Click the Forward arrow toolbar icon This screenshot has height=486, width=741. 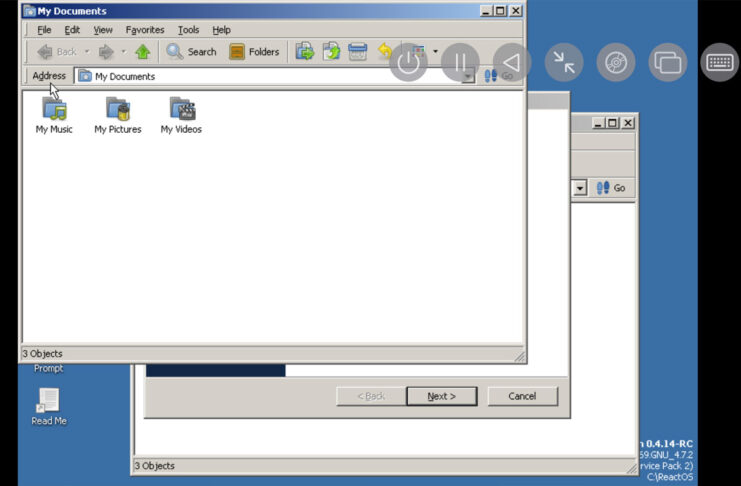click(106, 52)
